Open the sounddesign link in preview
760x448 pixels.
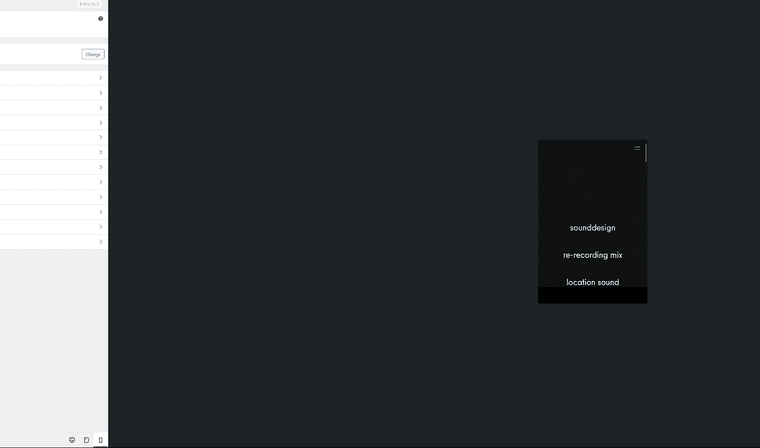592,228
